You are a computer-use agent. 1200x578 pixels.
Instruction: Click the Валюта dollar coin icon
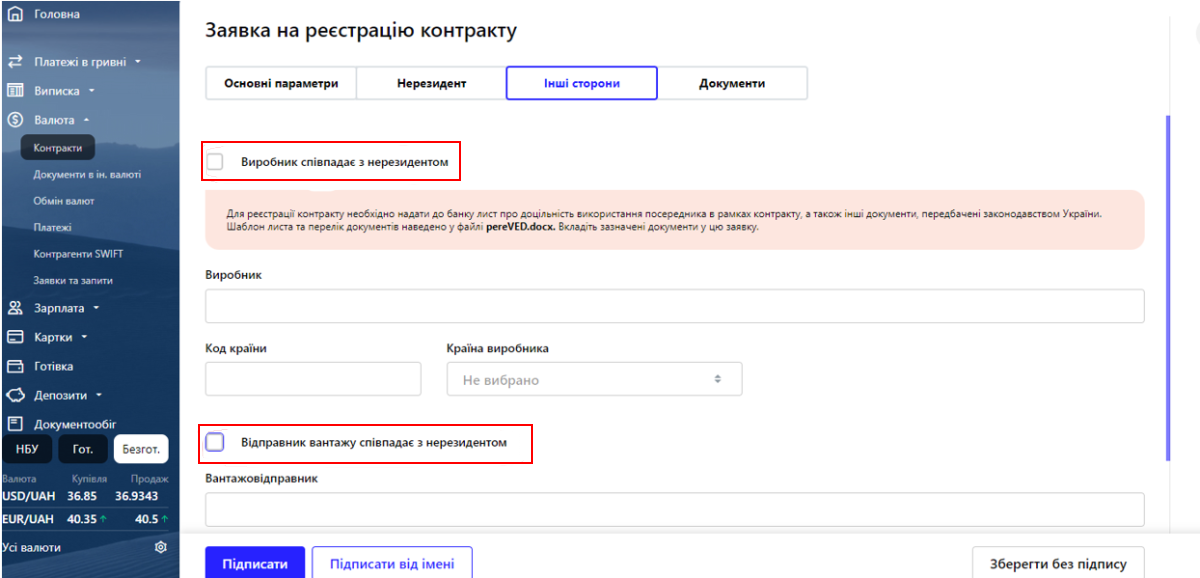[15, 120]
